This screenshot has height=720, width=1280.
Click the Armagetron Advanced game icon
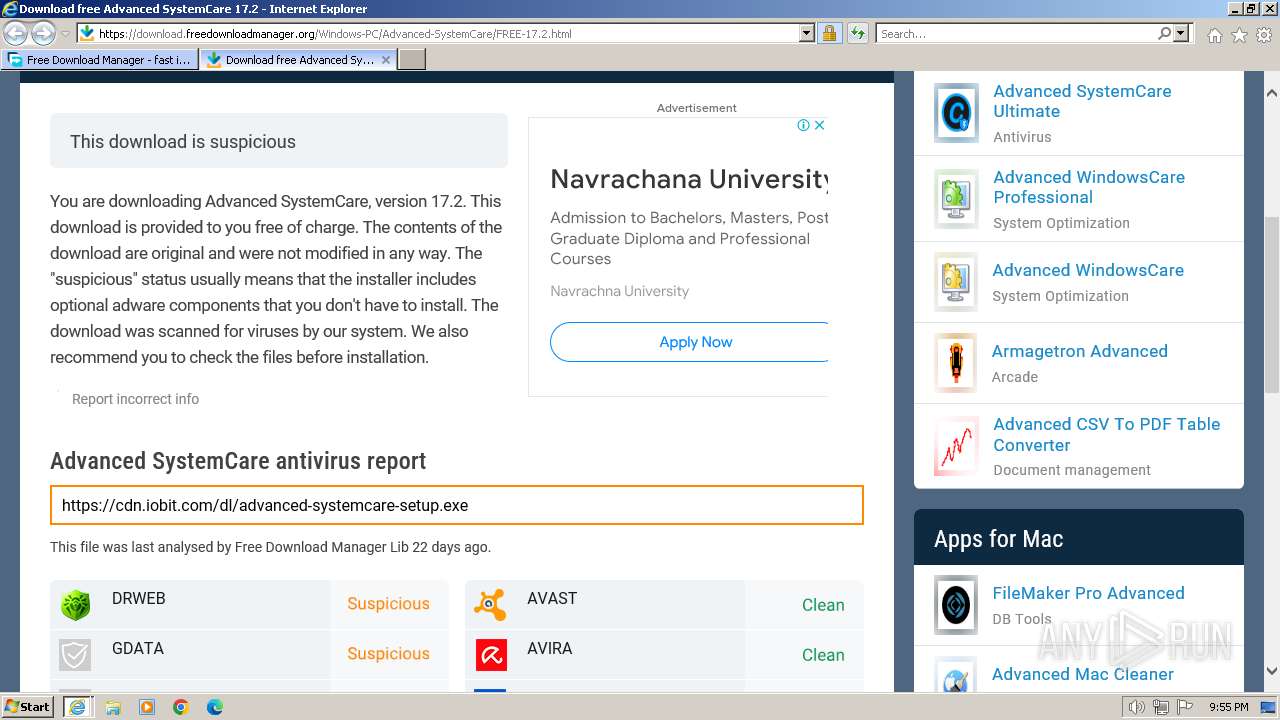(x=956, y=363)
